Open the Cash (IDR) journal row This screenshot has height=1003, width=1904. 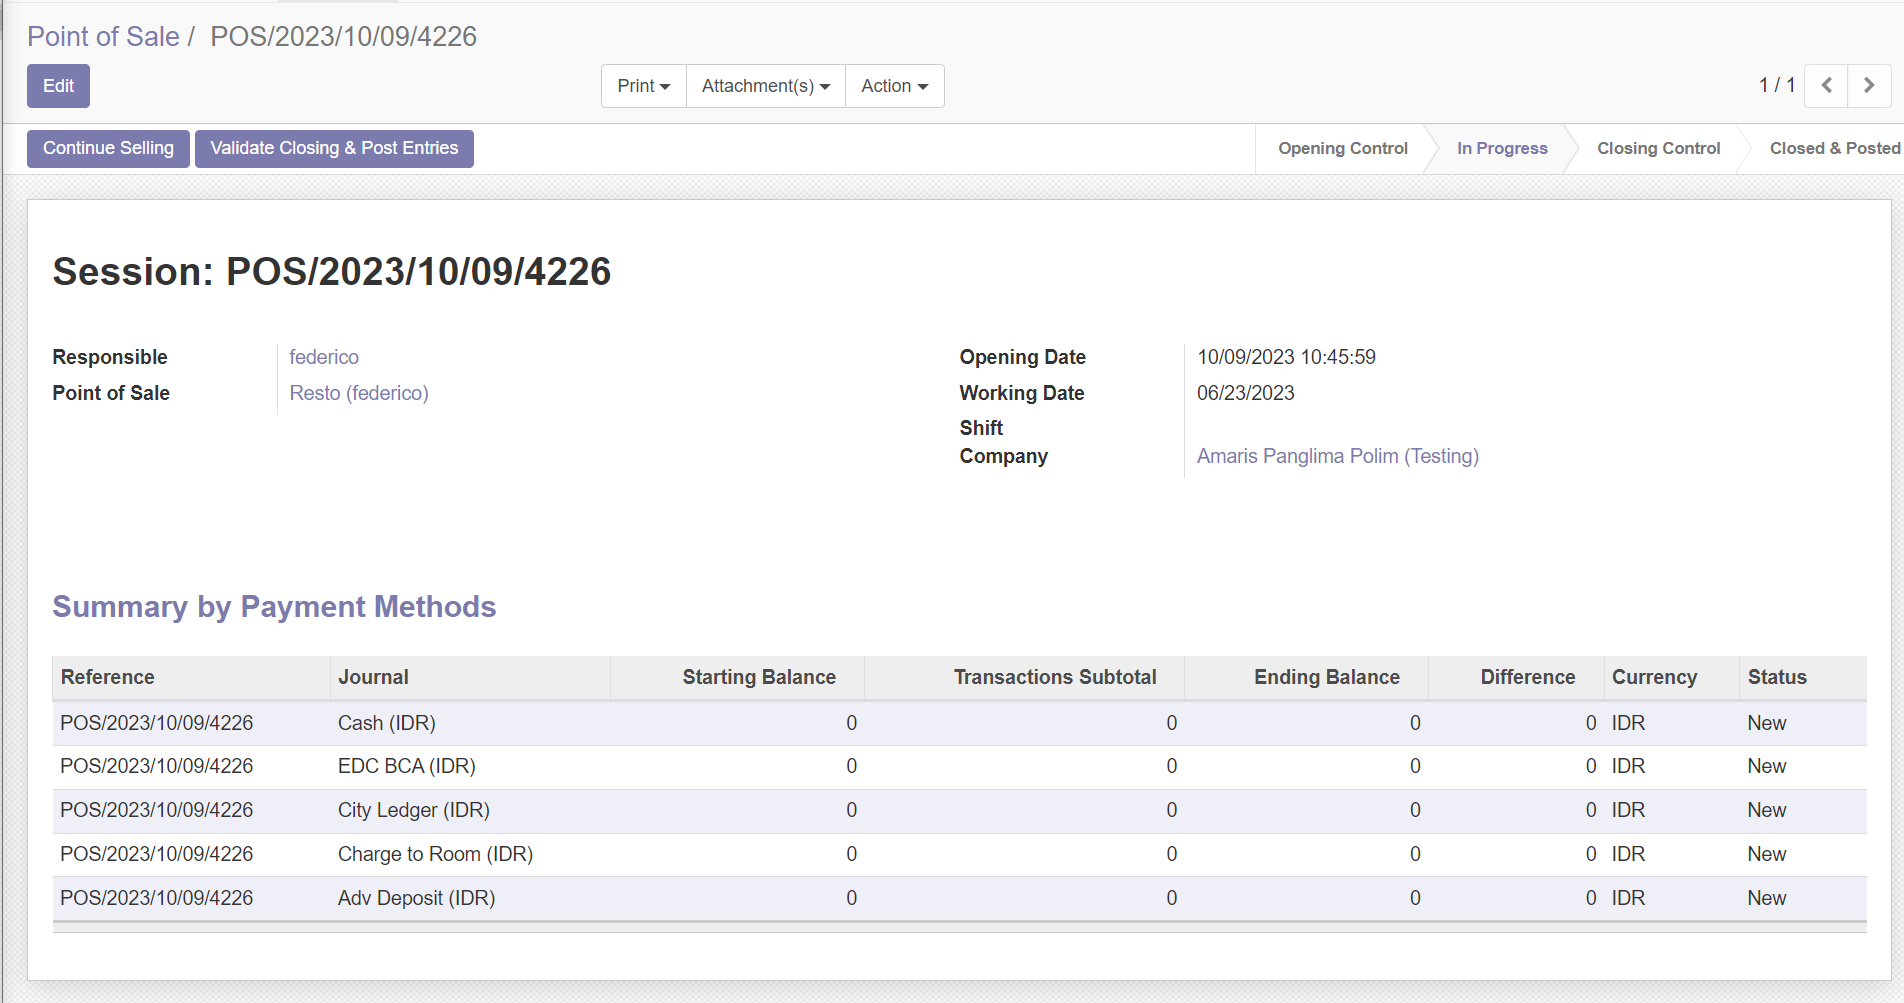click(x=959, y=723)
